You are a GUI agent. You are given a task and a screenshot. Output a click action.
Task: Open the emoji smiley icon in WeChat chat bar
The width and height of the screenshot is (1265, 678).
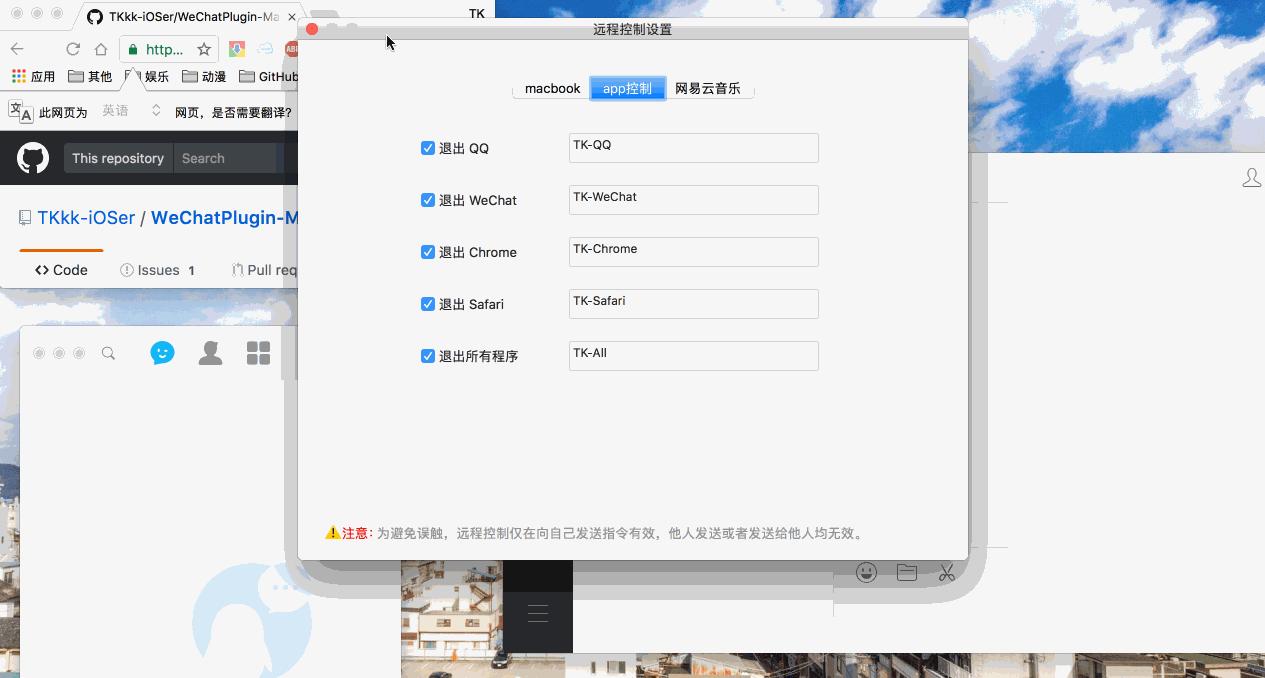[864, 571]
